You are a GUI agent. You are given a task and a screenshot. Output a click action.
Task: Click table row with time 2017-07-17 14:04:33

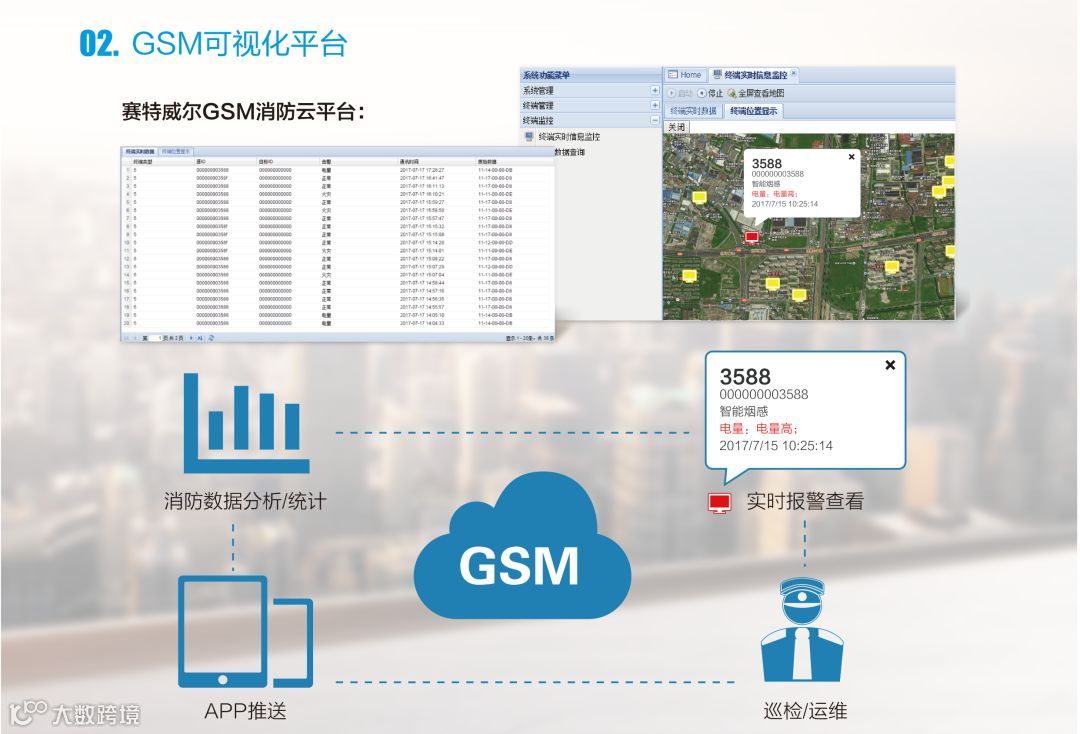338,323
